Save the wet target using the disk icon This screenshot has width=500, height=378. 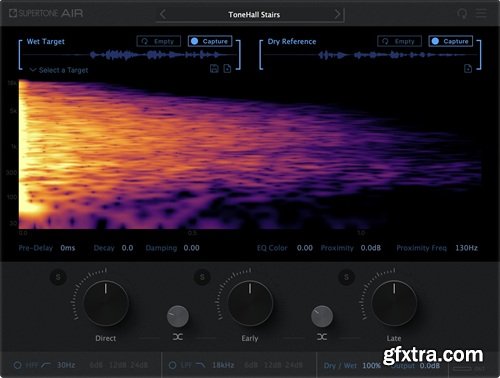(x=214, y=69)
